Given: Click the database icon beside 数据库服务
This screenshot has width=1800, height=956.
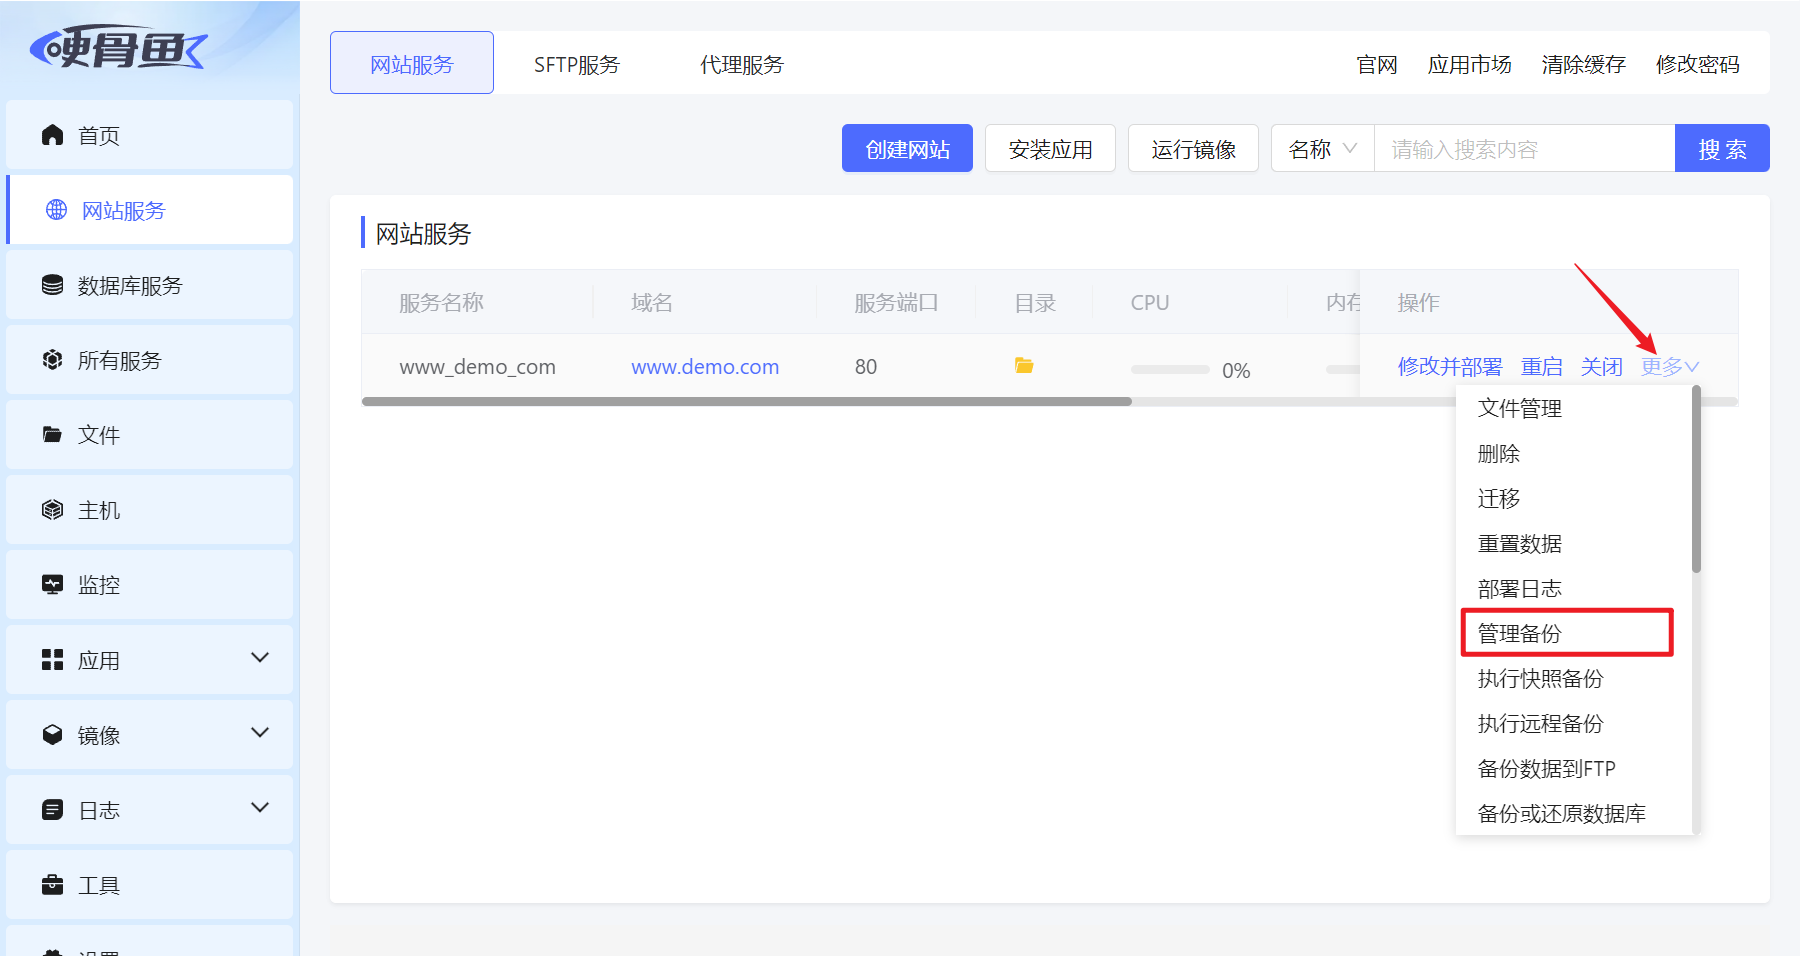Looking at the screenshot, I should click(52, 285).
